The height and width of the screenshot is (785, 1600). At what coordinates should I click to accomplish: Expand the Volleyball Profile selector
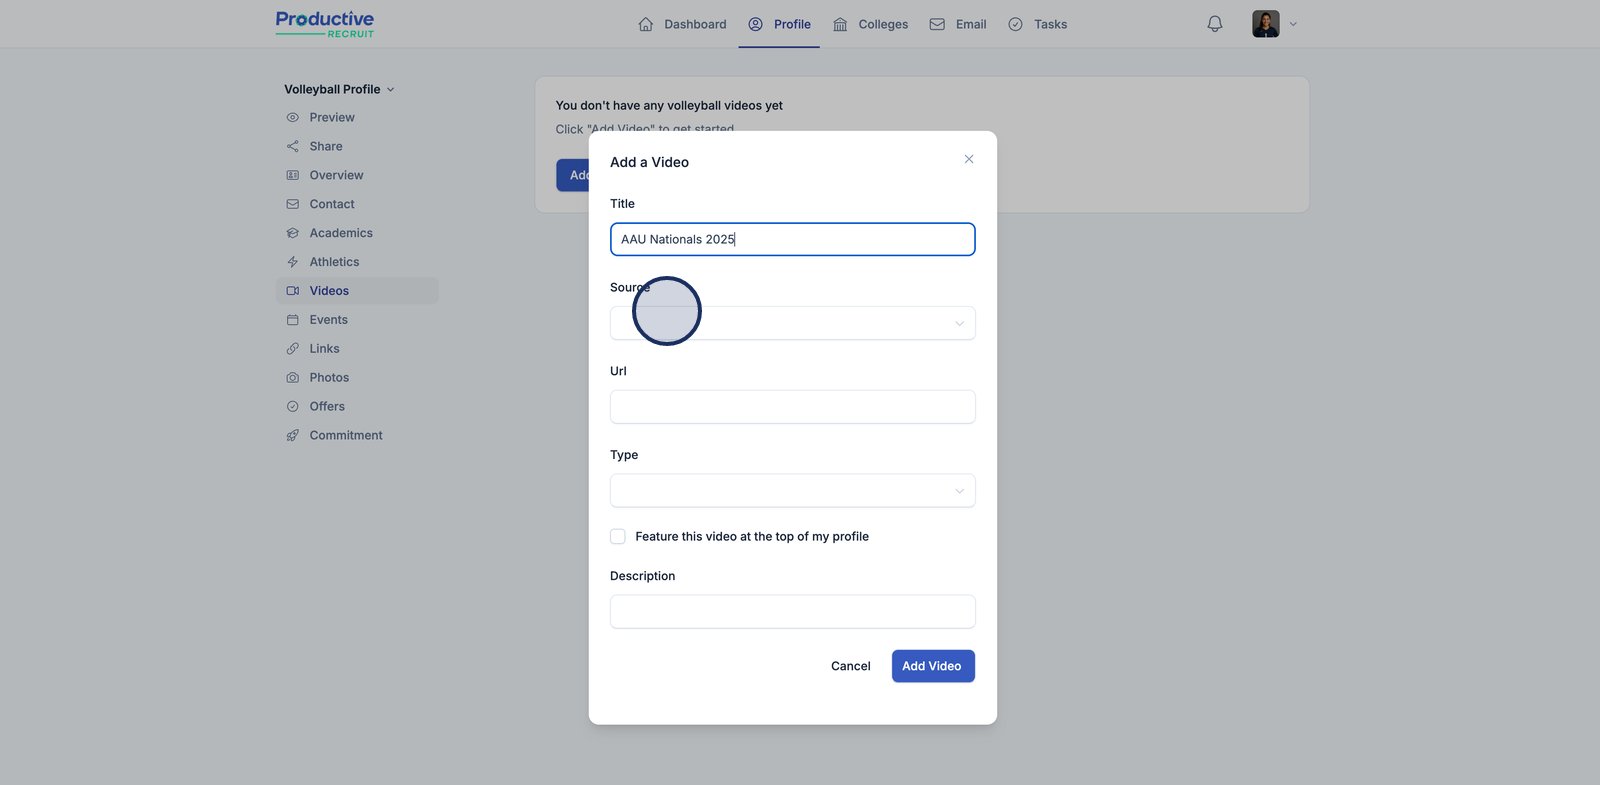coord(339,89)
